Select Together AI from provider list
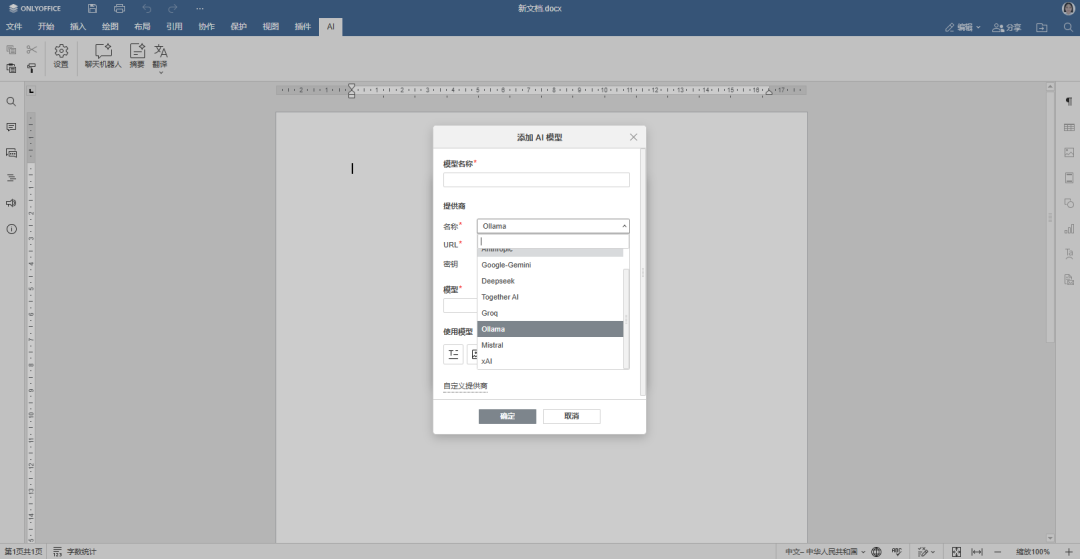This screenshot has width=1080, height=559. coord(550,297)
